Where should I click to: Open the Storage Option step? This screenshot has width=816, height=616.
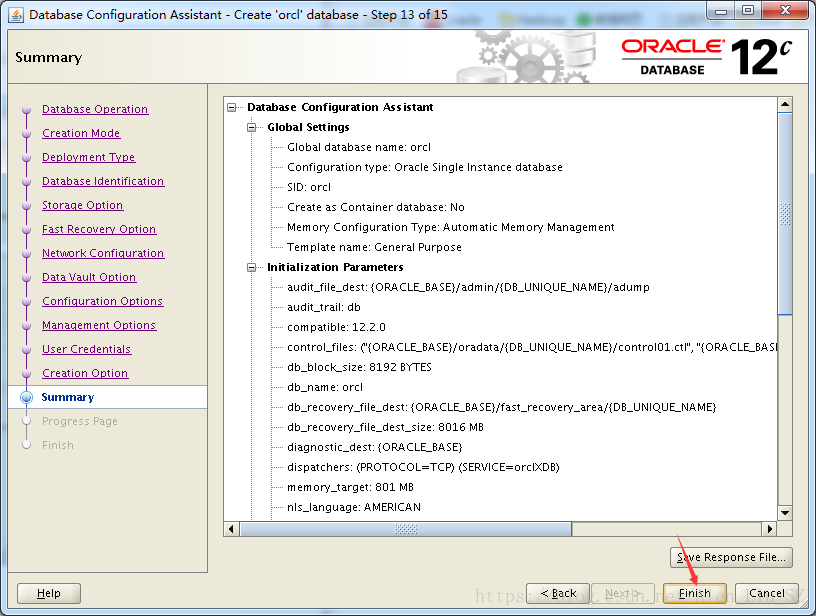83,205
